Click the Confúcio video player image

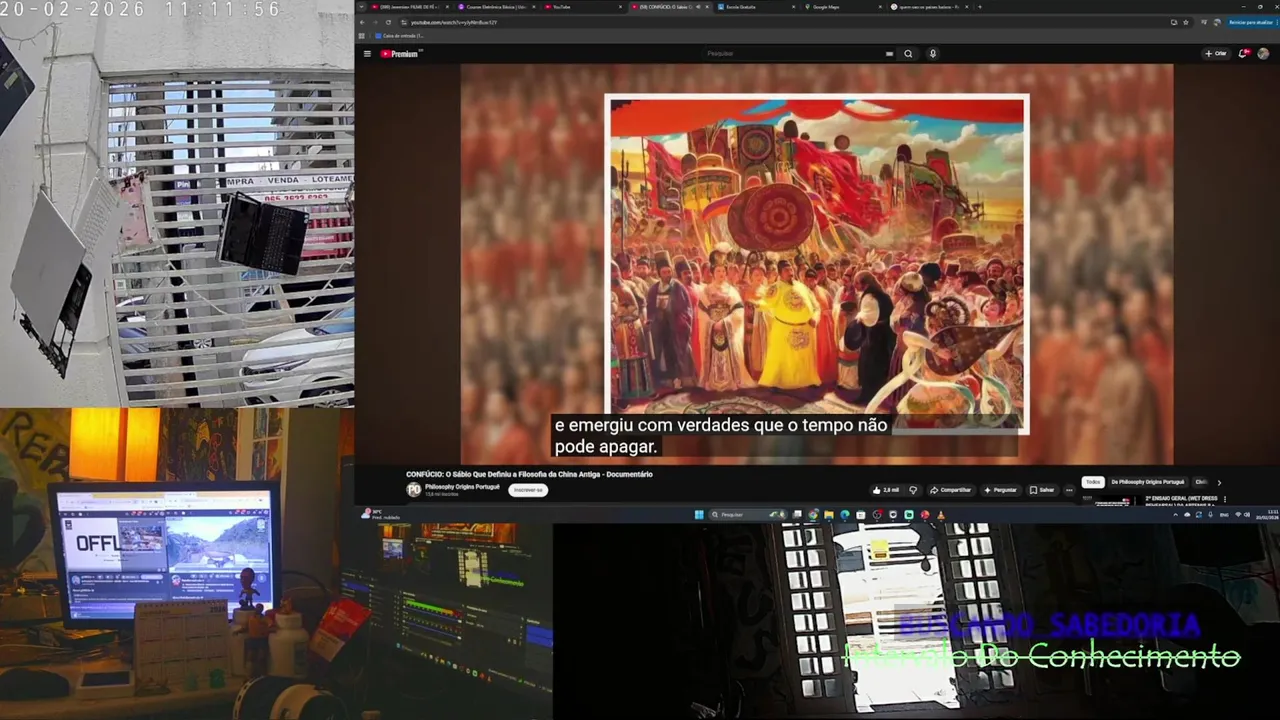coord(816,264)
